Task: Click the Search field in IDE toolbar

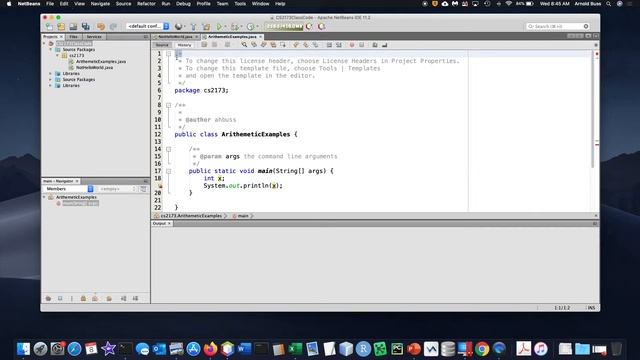Action: [557, 26]
